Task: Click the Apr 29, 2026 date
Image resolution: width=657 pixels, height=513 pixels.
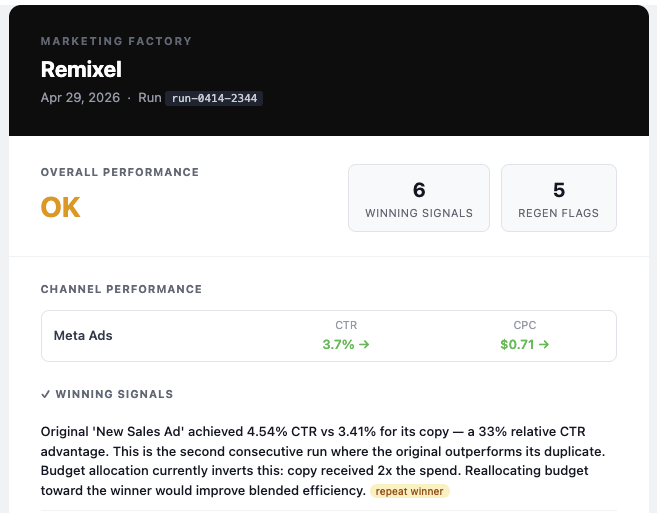Action: [x=80, y=98]
